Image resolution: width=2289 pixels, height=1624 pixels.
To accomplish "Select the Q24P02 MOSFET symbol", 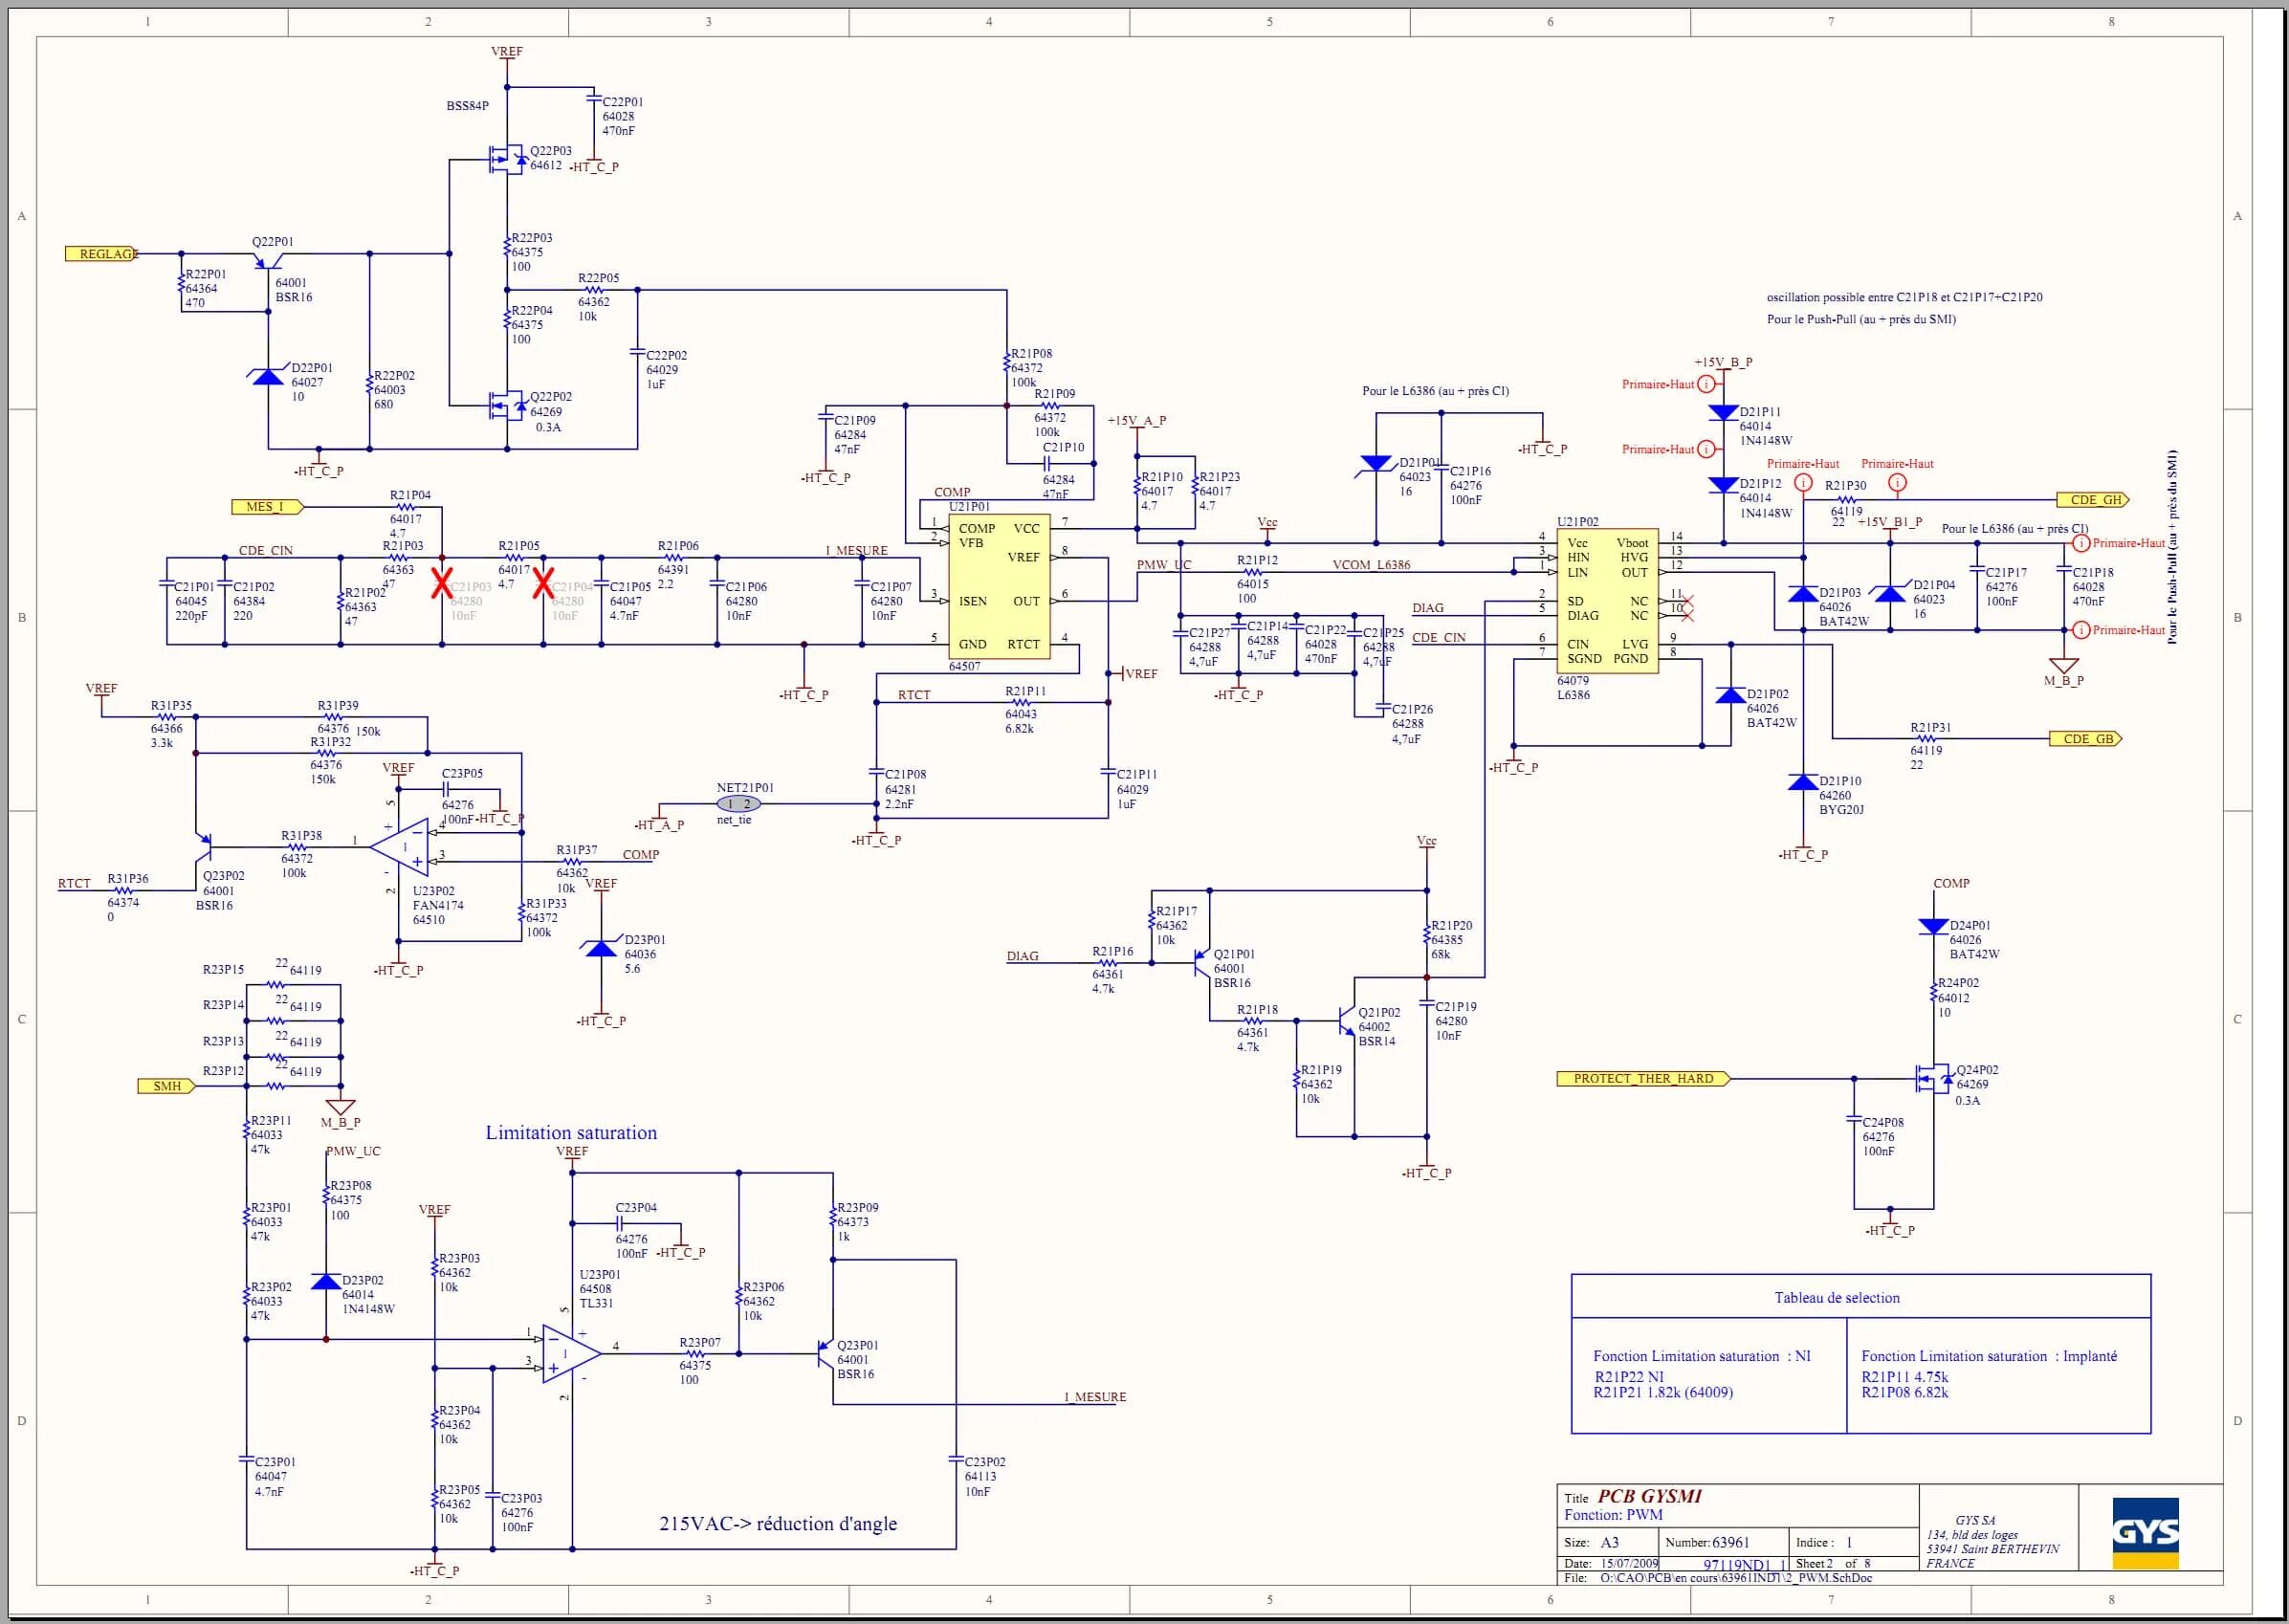I will coord(1934,1079).
